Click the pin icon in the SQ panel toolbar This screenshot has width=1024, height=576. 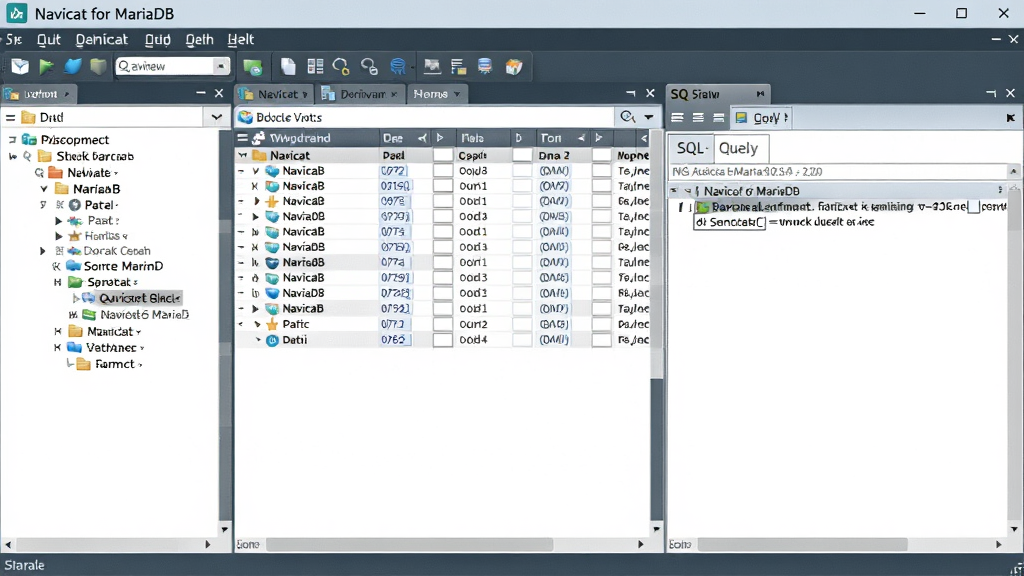pos(1010,118)
